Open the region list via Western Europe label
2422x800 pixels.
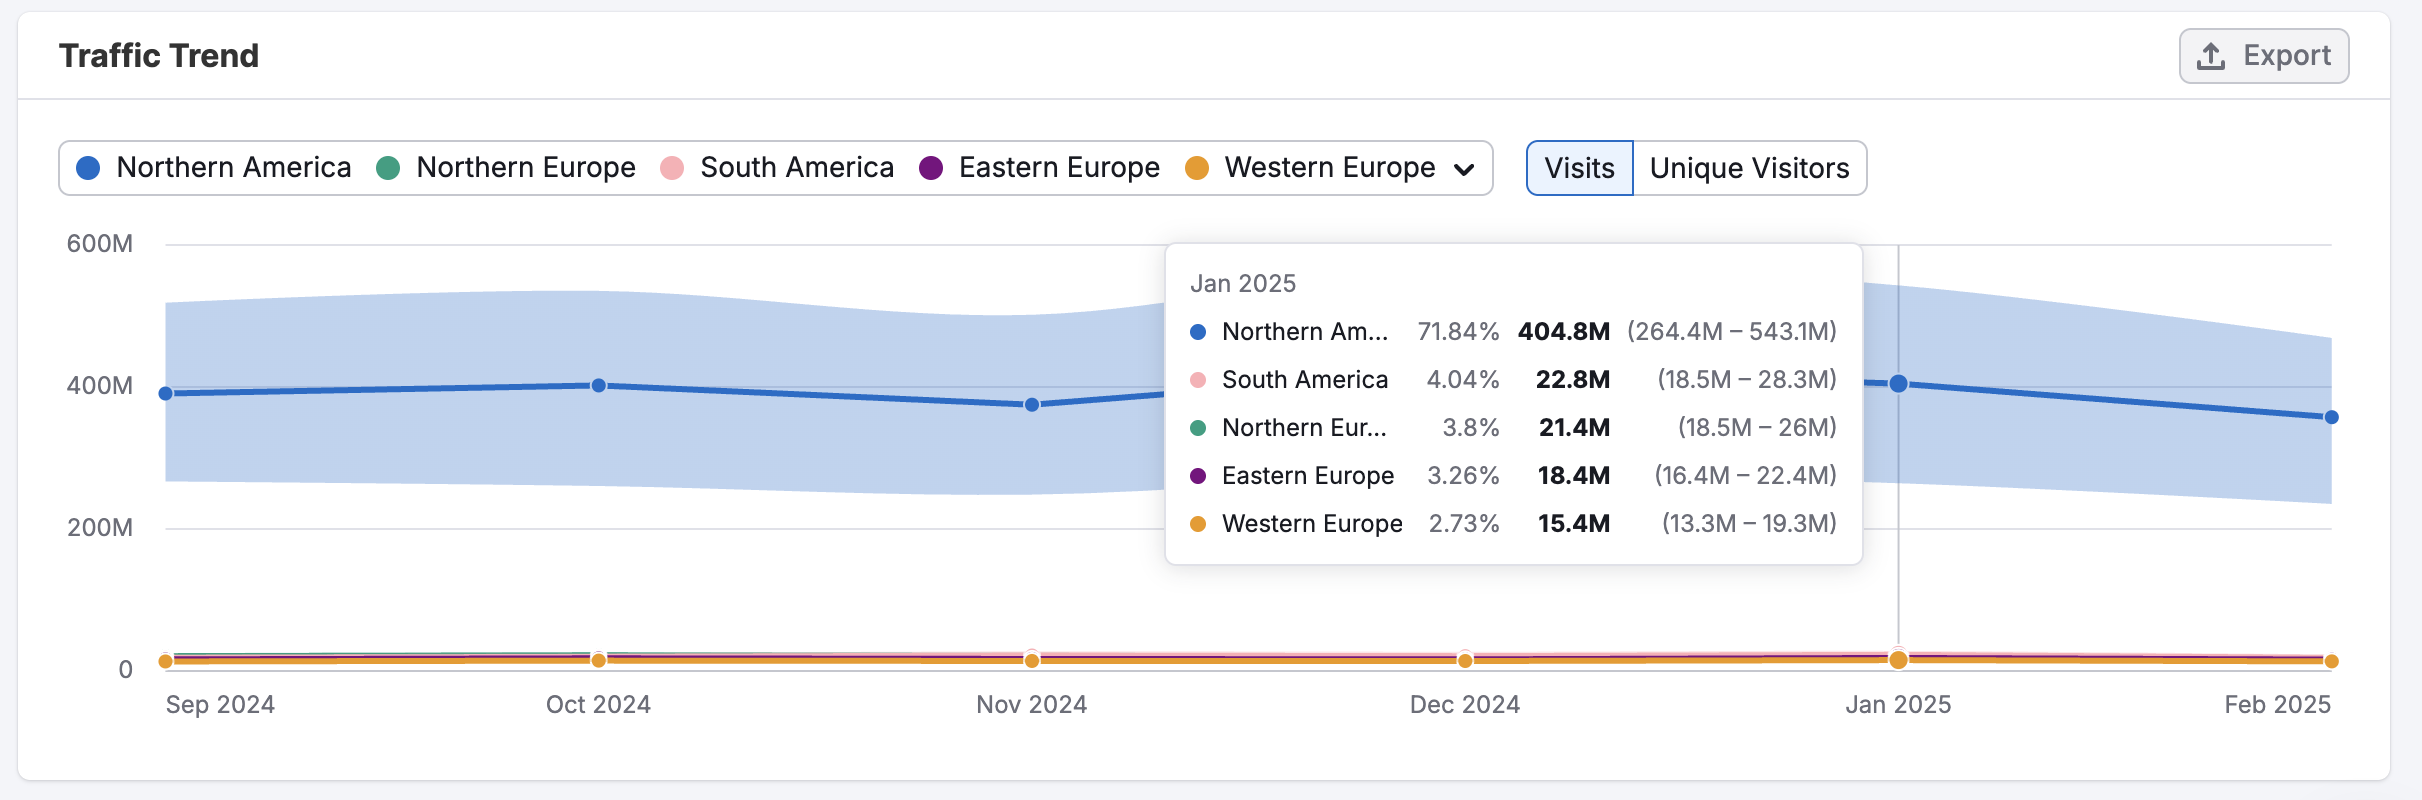1329,168
